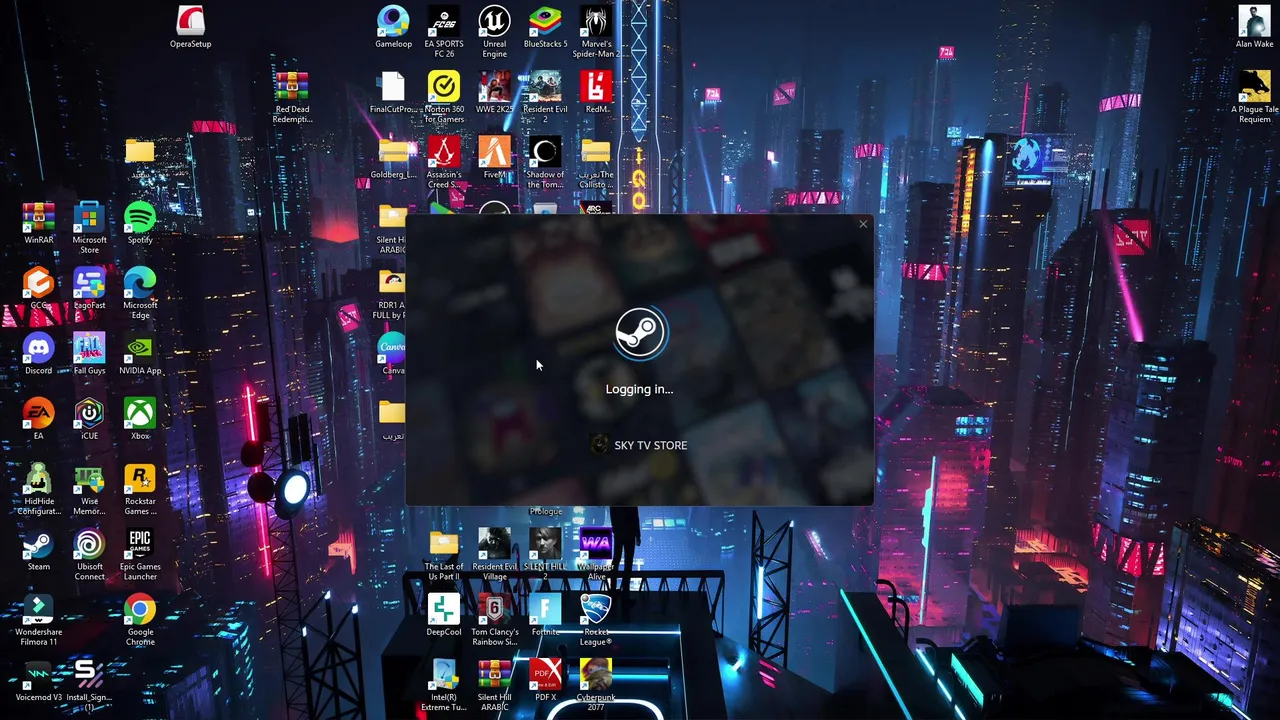This screenshot has height=720, width=1280.
Task: Open the Unreal Engine shortcut
Action: pos(494,32)
